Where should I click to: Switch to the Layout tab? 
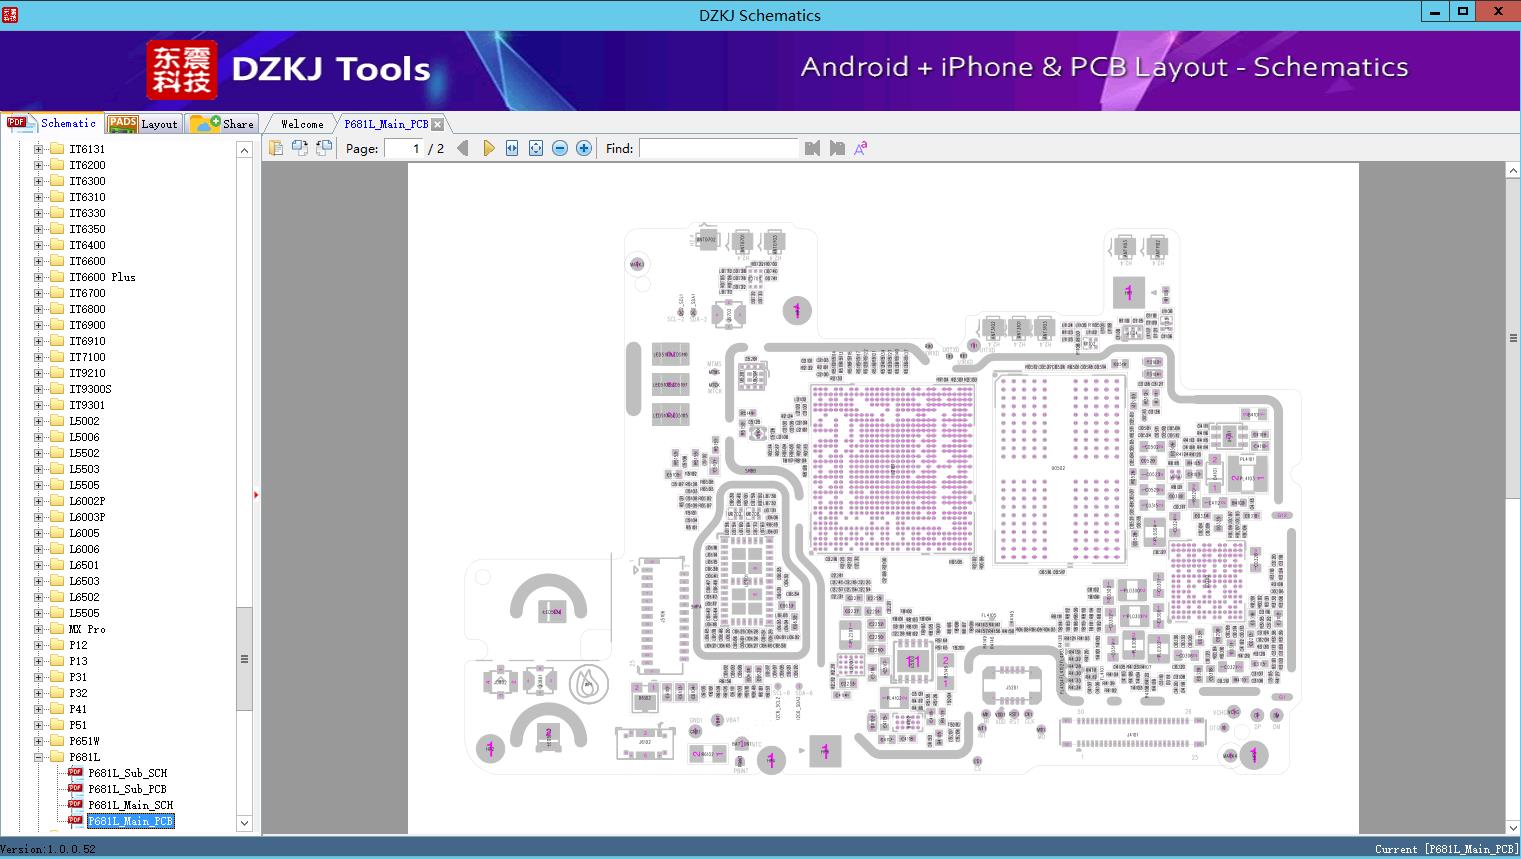(144, 124)
